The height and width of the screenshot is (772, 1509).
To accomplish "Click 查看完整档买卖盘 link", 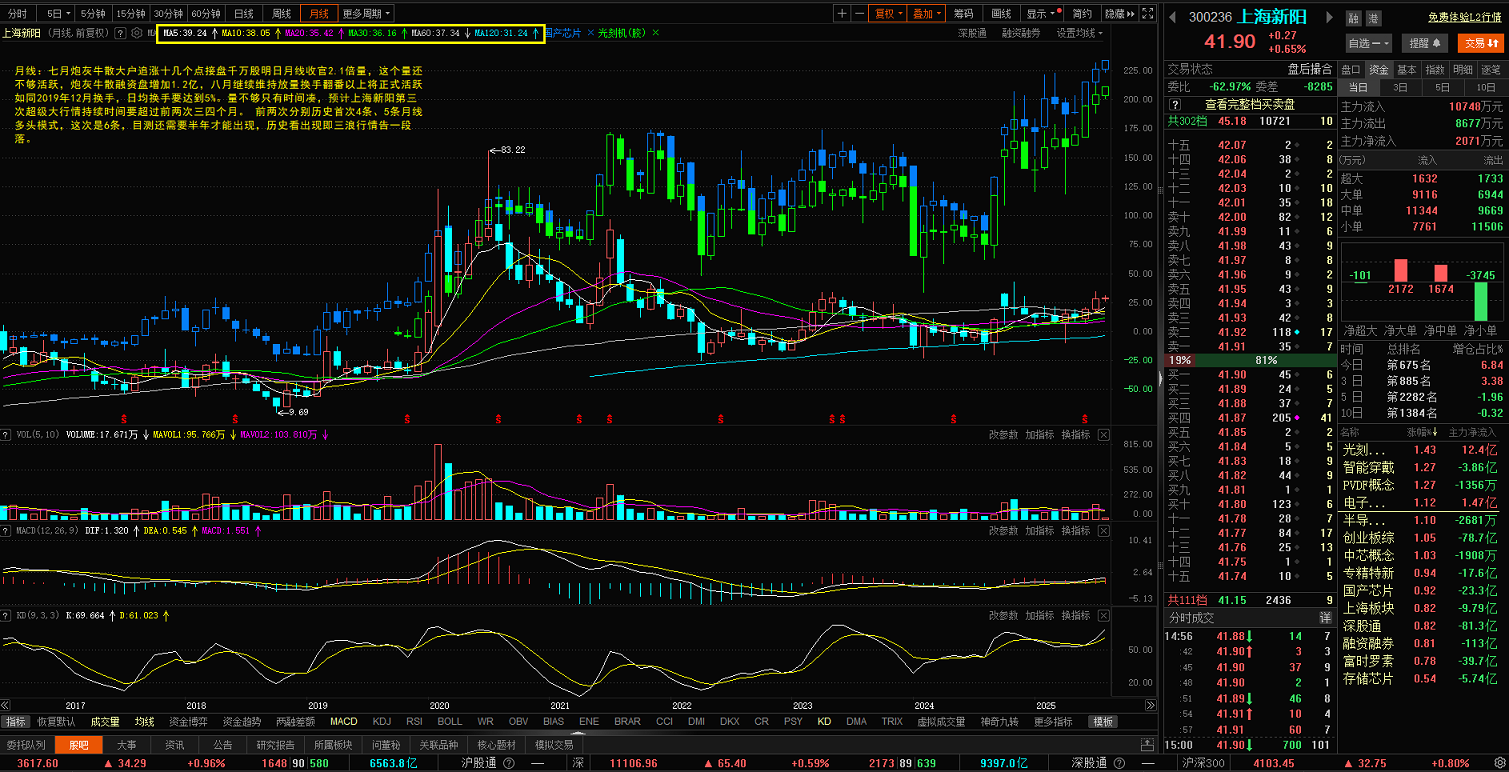I will coord(1249,104).
